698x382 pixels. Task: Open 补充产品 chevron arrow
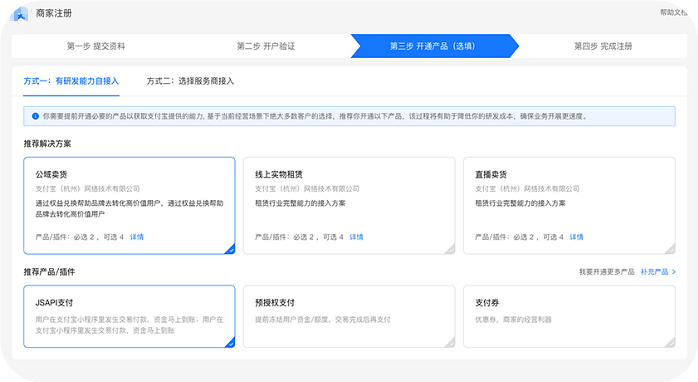(x=674, y=272)
